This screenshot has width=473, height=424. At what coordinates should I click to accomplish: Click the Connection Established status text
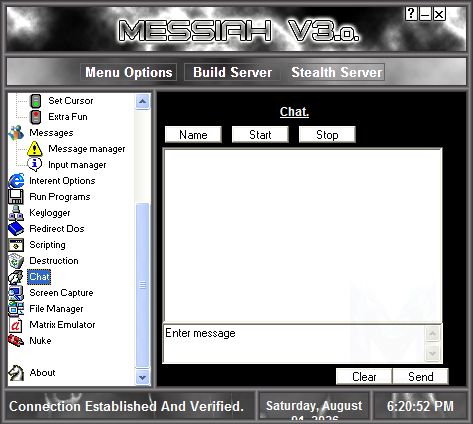click(126, 406)
